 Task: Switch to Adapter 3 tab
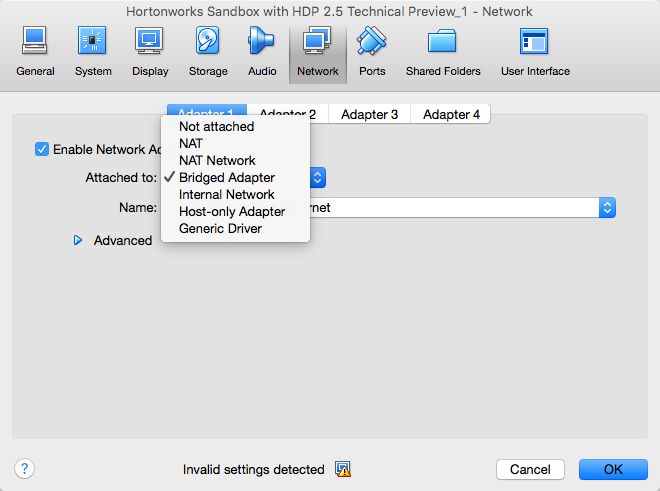click(369, 114)
